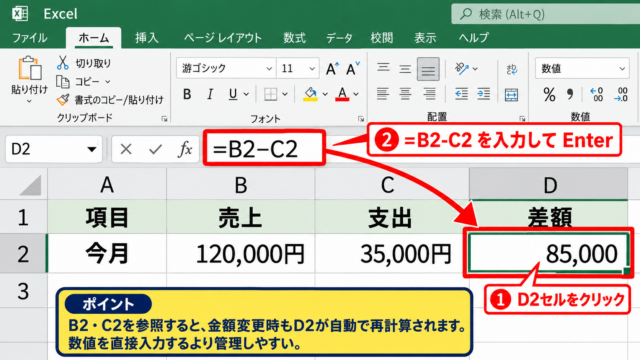Set middle vertical alignment
The height and width of the screenshot is (360, 640).
(x=405, y=69)
